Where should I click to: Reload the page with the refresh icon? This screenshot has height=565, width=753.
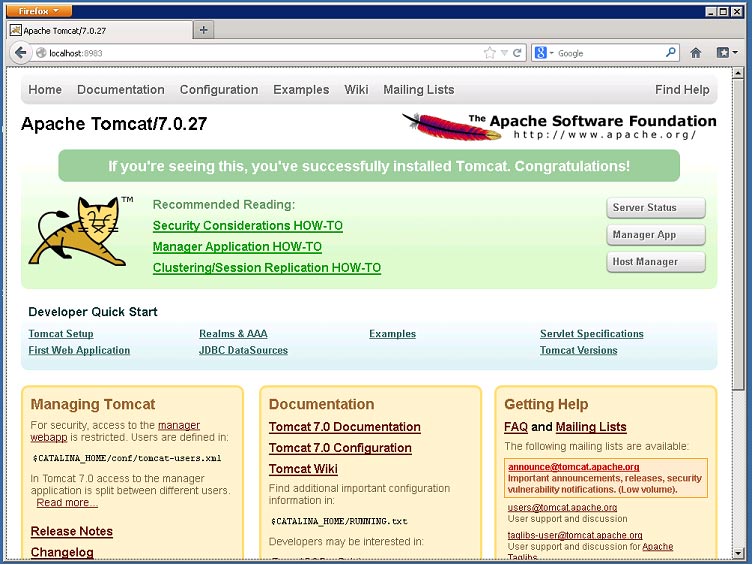tap(517, 53)
